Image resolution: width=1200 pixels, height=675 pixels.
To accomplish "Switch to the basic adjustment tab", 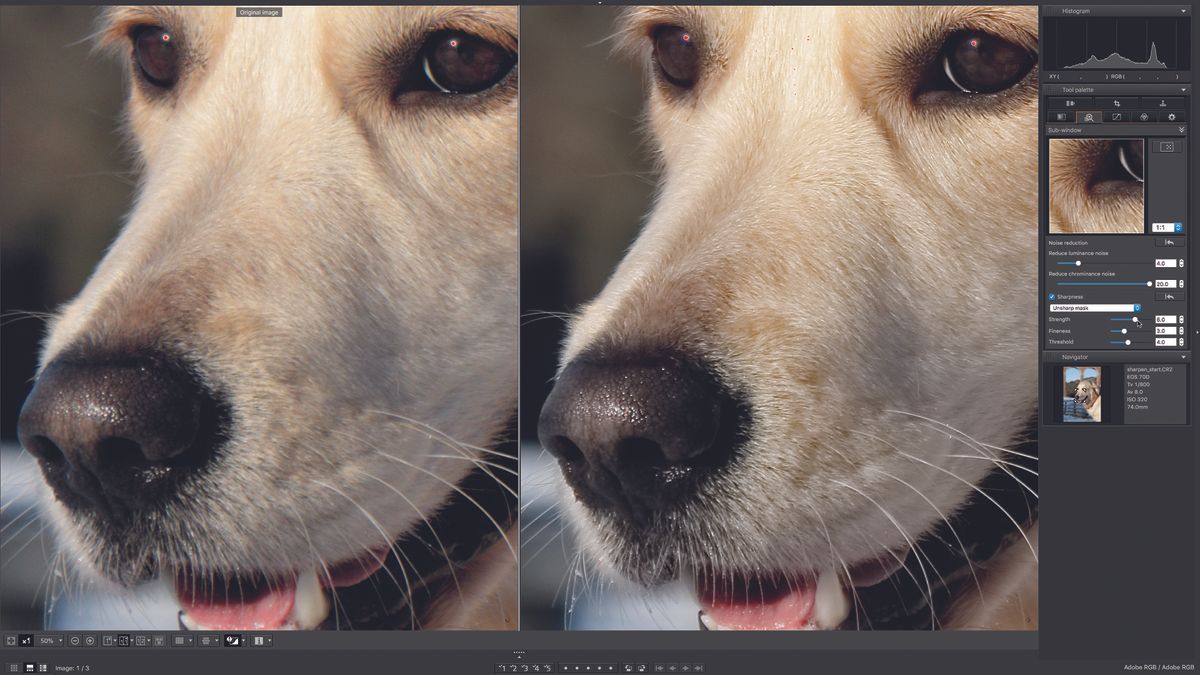I will pyautogui.click(x=1061, y=117).
